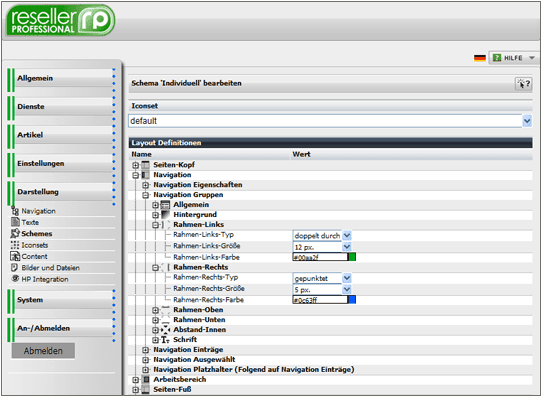Expand the Seiten-Kopf tree node

tap(136, 165)
